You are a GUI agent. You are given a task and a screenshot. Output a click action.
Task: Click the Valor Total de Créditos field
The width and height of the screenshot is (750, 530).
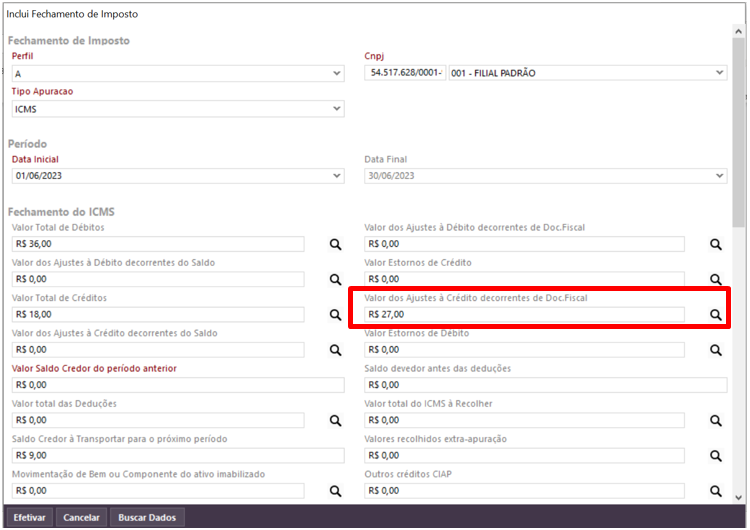158,314
